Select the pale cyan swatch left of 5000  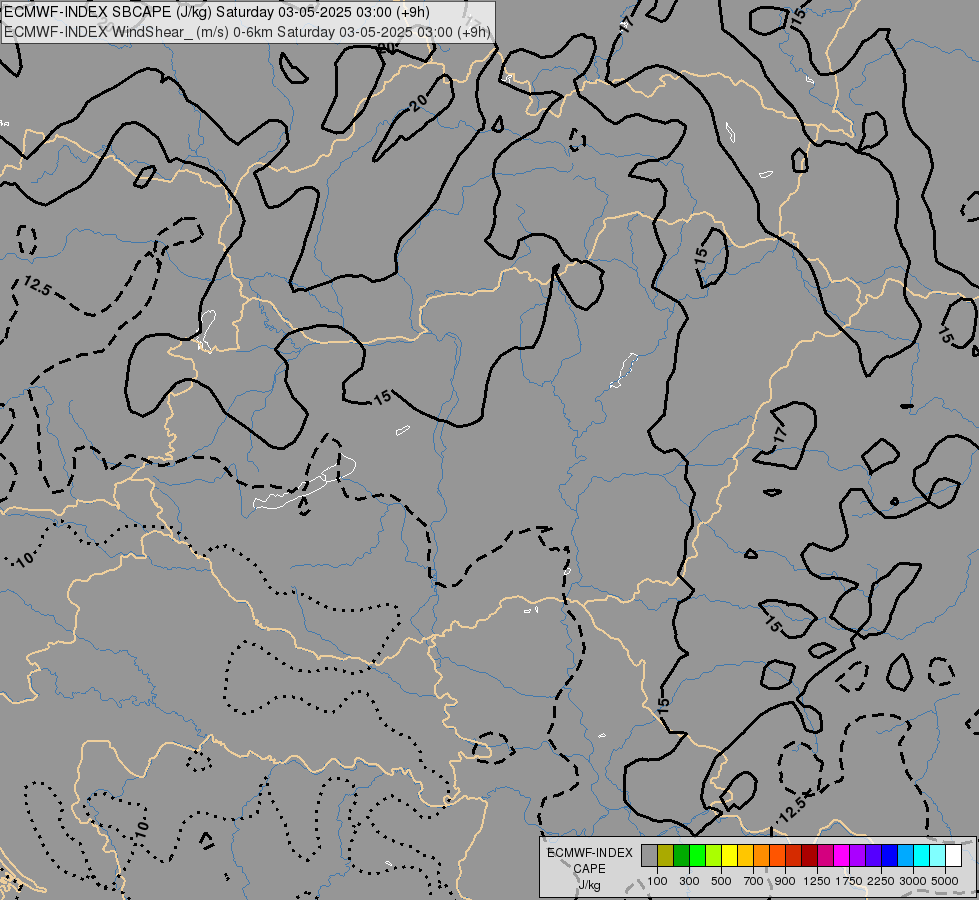point(938,855)
